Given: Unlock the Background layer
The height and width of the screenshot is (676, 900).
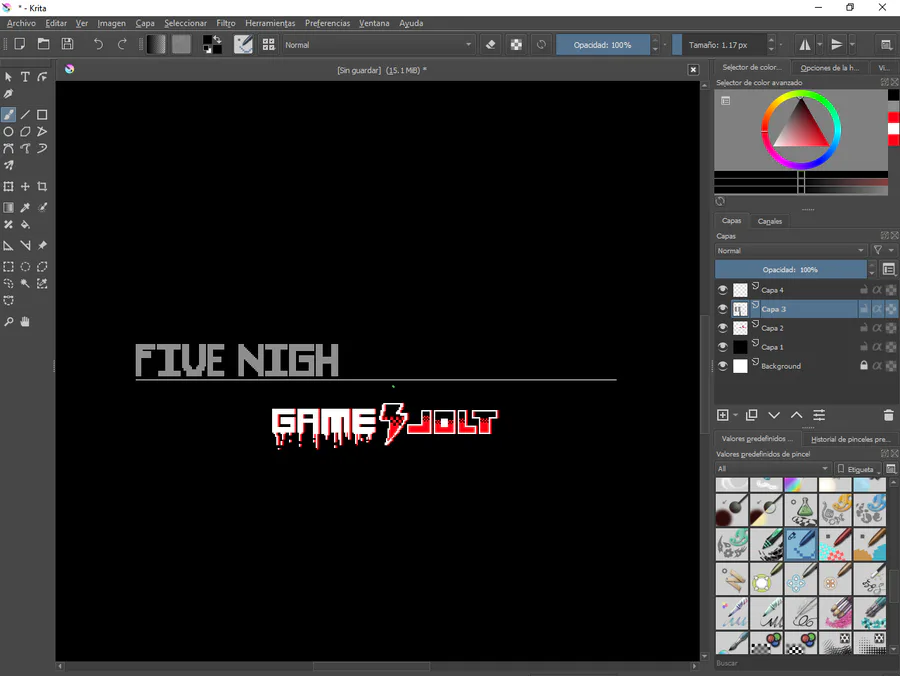Looking at the screenshot, I should point(863,366).
